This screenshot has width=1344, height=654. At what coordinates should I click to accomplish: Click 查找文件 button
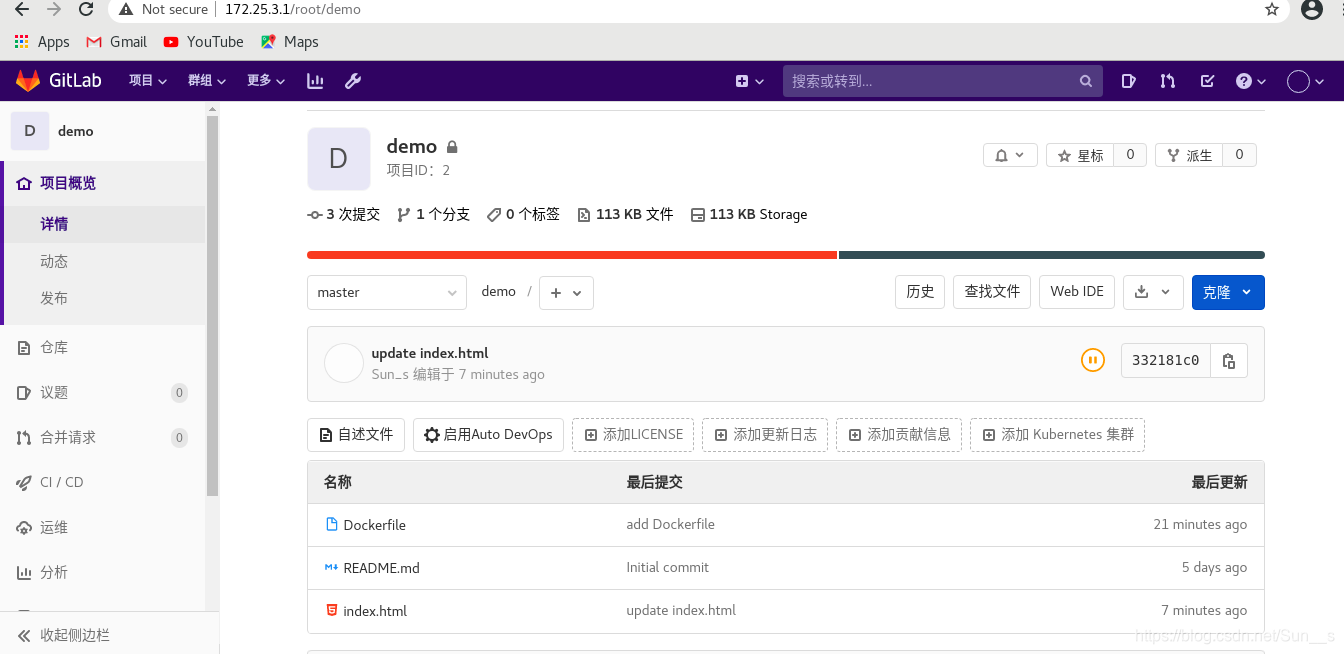click(992, 292)
